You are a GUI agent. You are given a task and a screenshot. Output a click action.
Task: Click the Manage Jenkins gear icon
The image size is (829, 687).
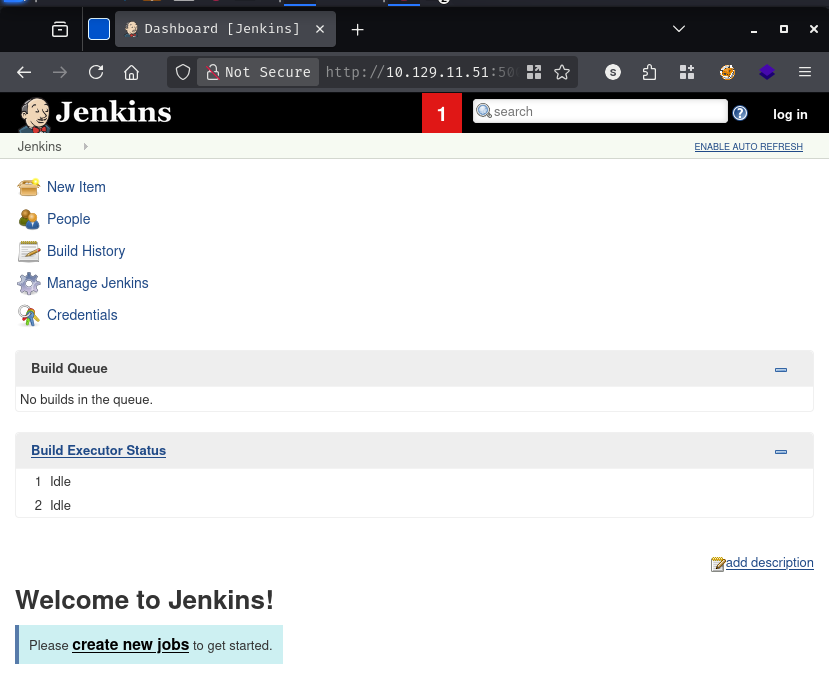click(28, 283)
